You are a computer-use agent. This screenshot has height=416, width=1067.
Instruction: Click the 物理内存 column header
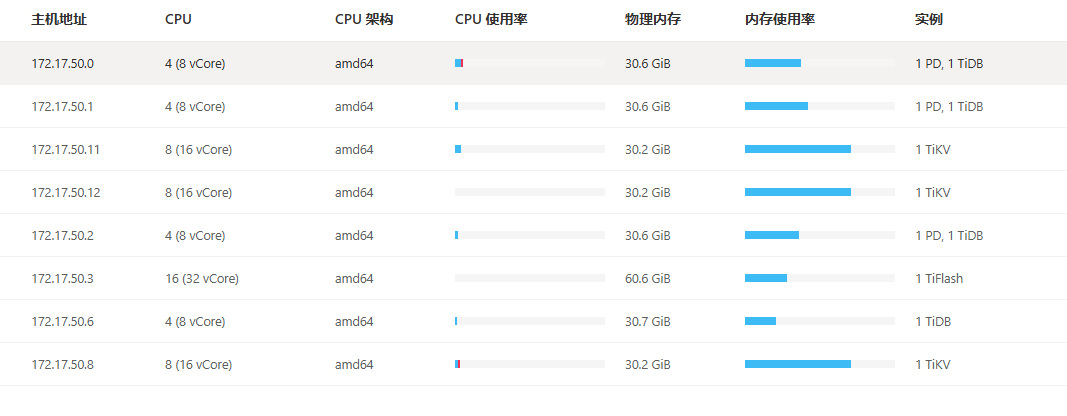click(650, 19)
